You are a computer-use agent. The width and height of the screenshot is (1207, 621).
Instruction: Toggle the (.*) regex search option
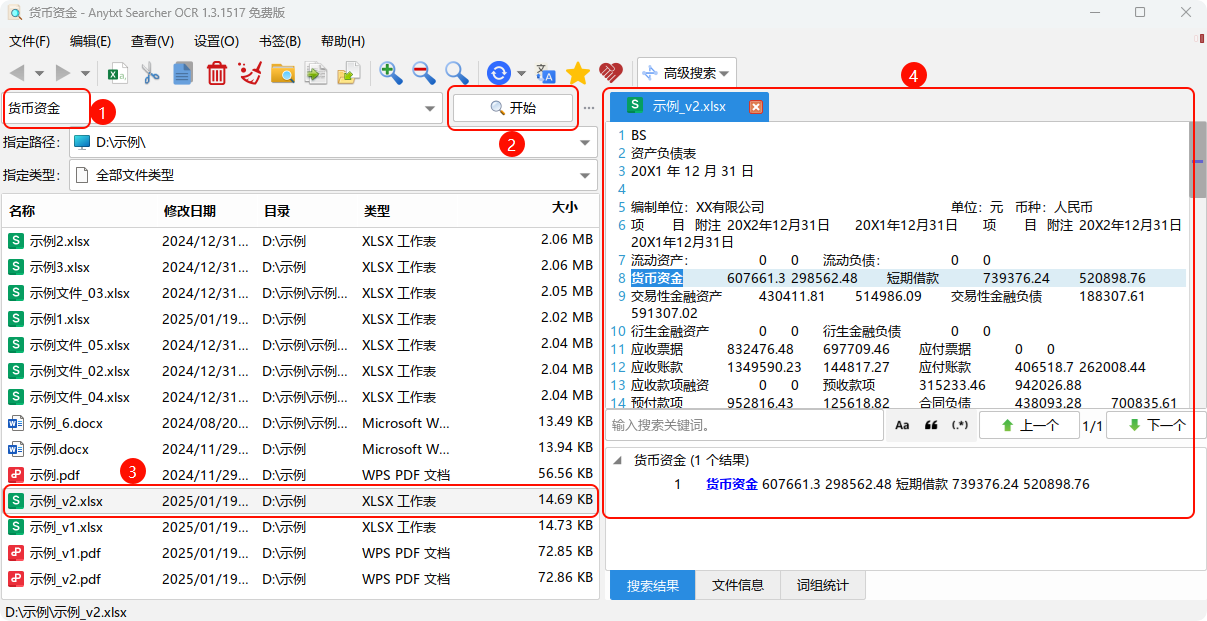click(x=960, y=425)
